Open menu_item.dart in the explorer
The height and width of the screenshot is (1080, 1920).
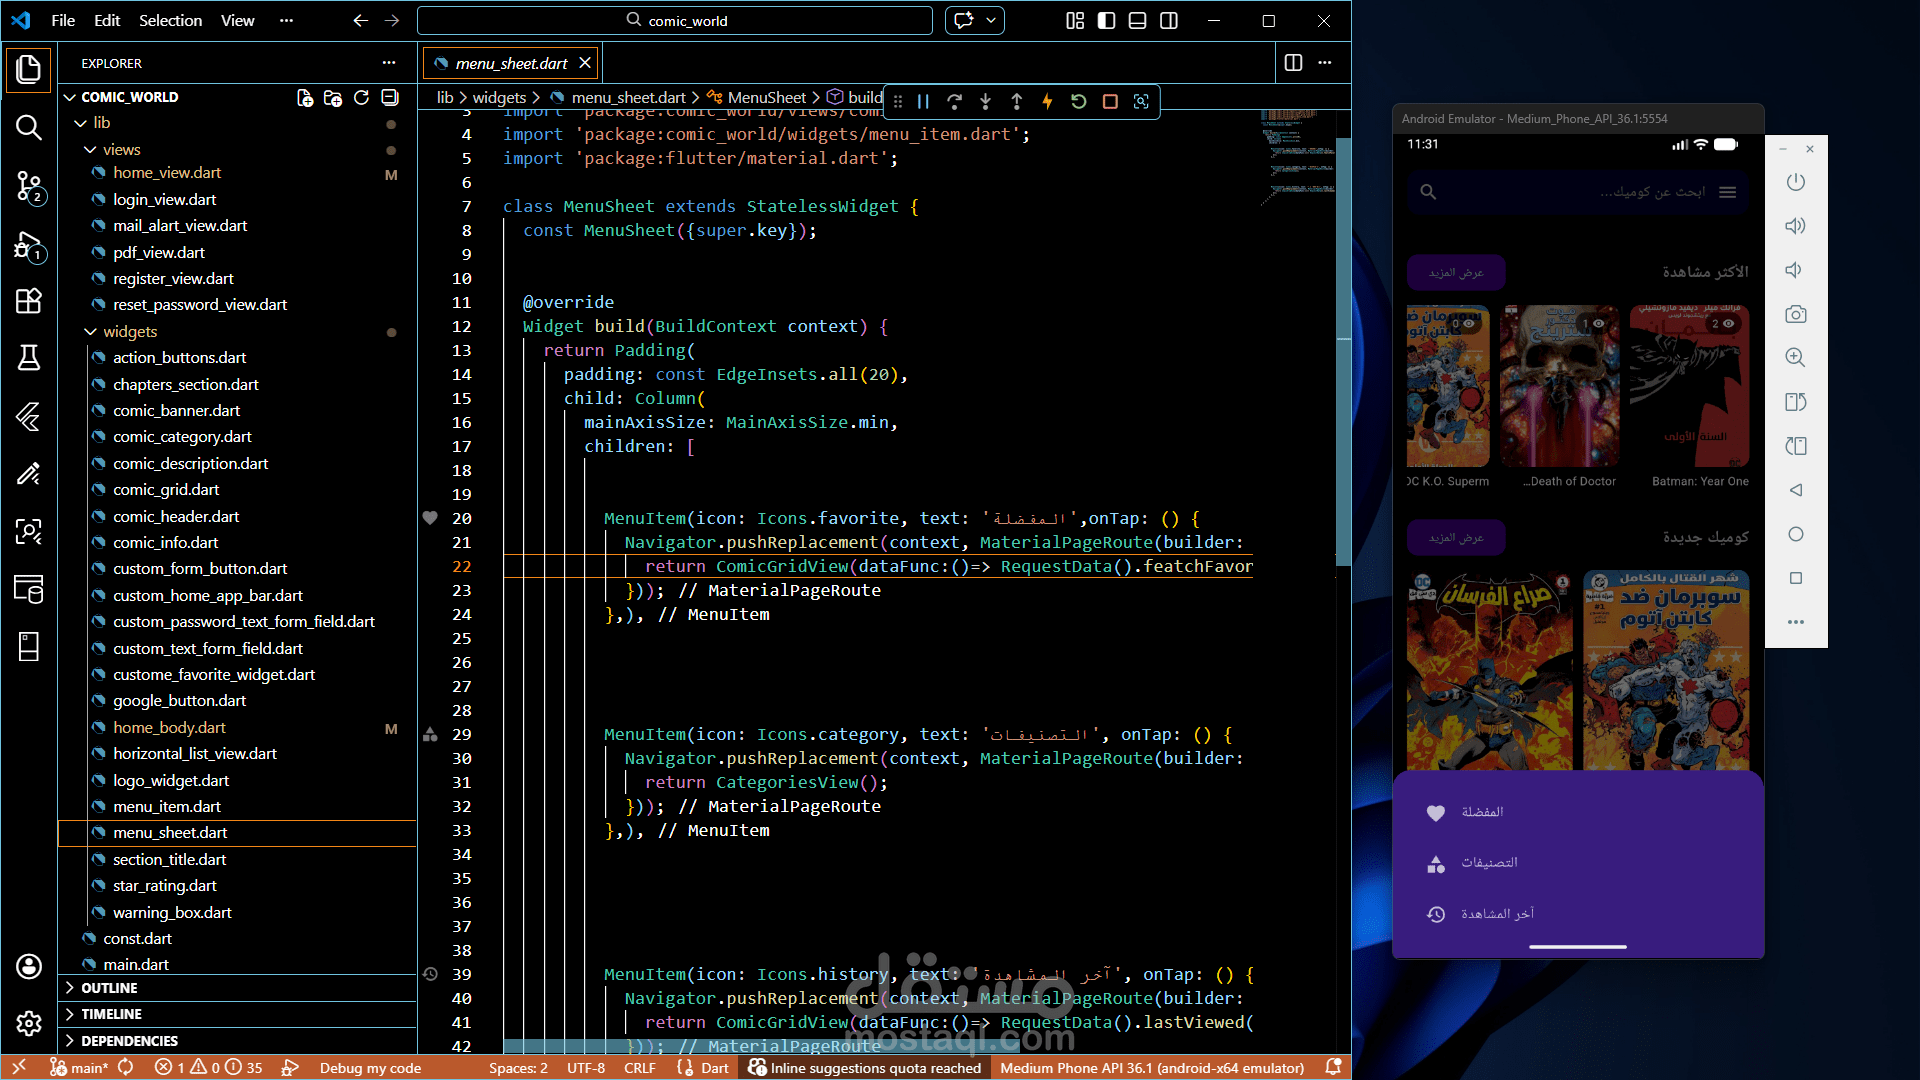pyautogui.click(x=166, y=806)
